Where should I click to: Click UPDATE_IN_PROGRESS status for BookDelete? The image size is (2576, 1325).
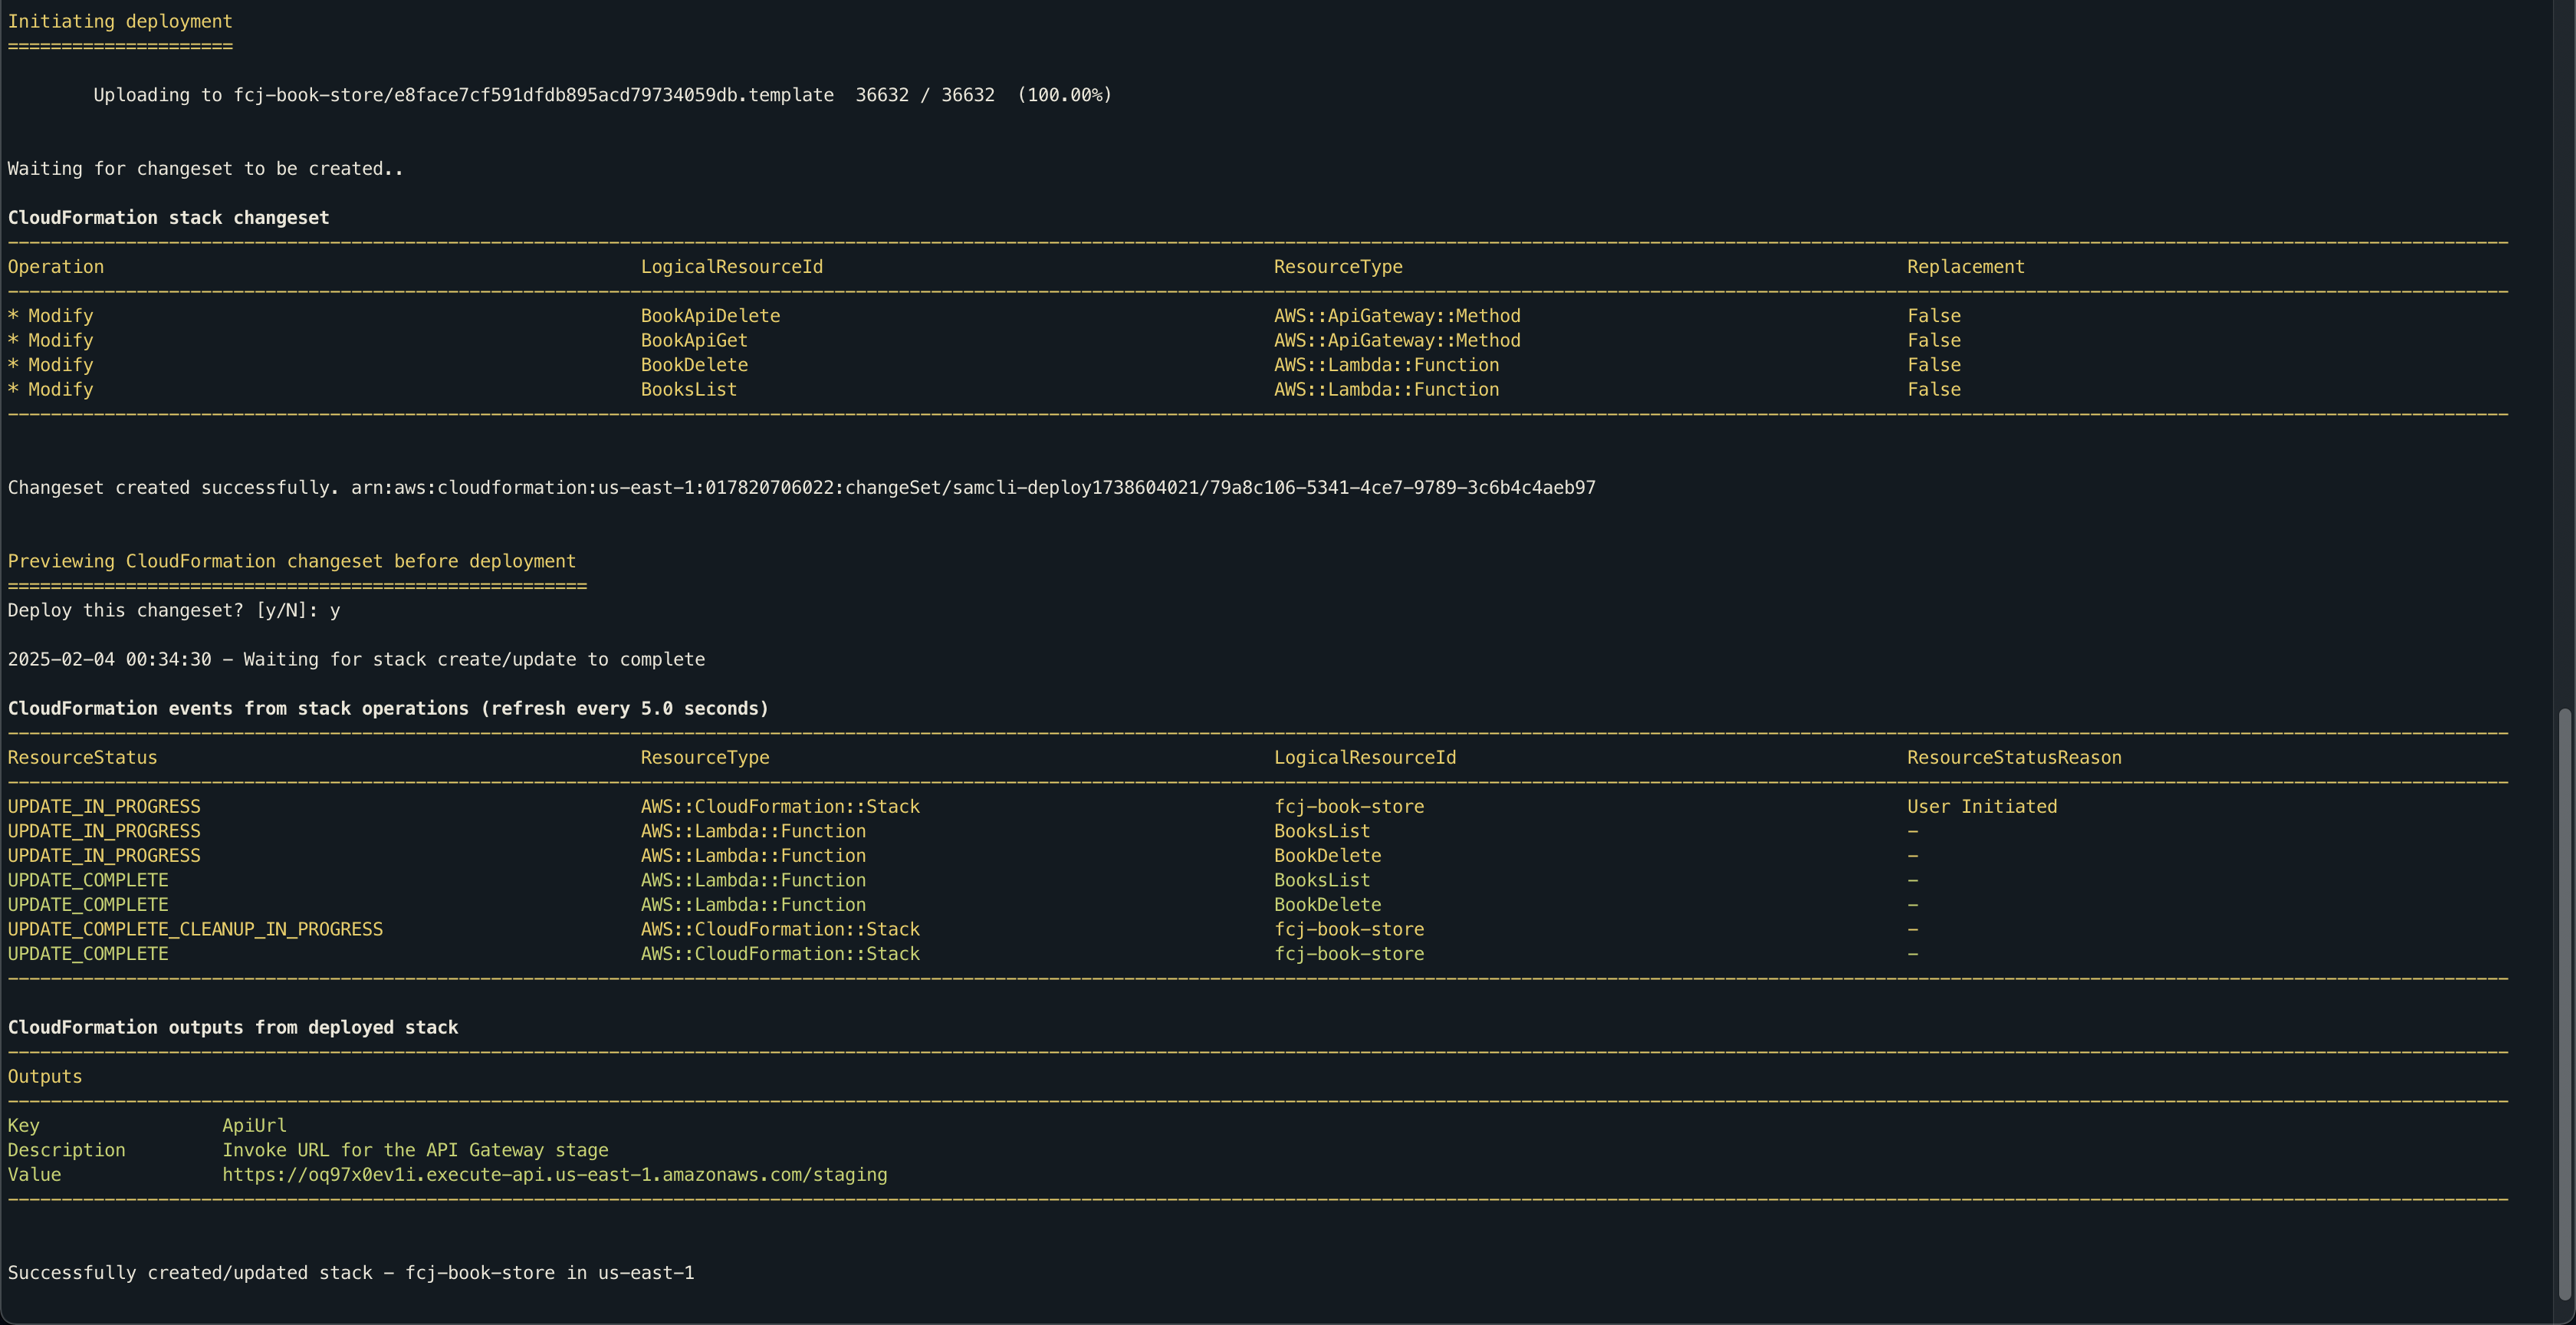tap(104, 856)
